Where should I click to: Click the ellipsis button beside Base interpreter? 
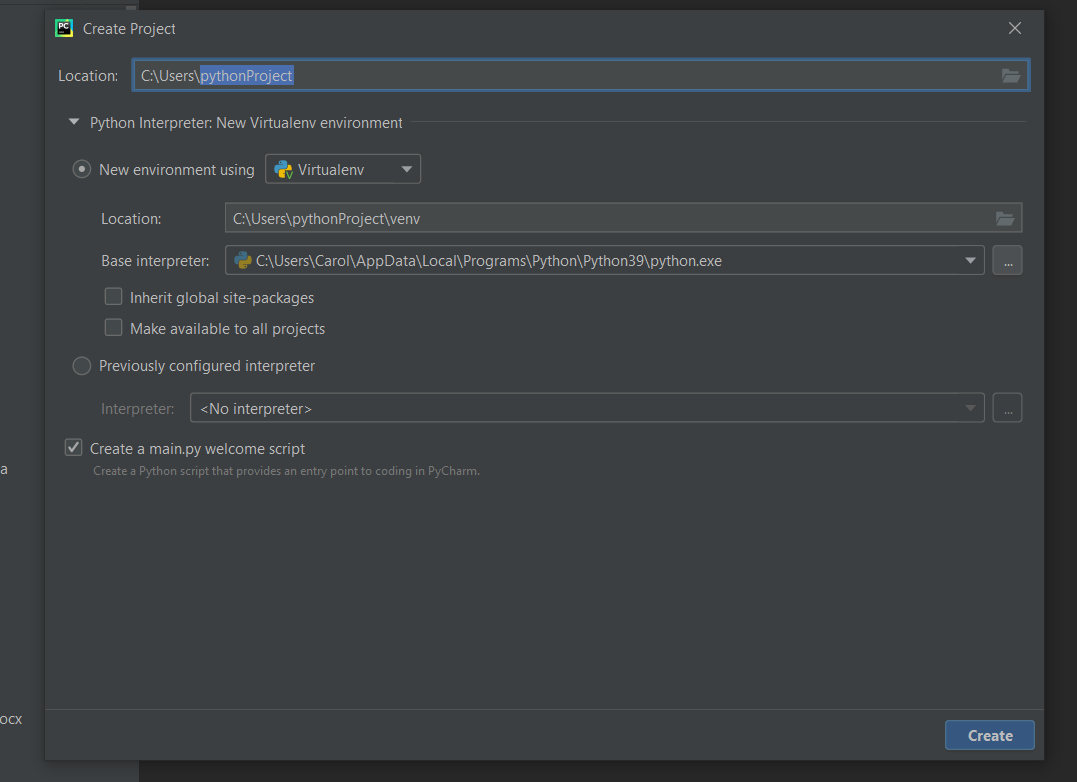(1008, 261)
